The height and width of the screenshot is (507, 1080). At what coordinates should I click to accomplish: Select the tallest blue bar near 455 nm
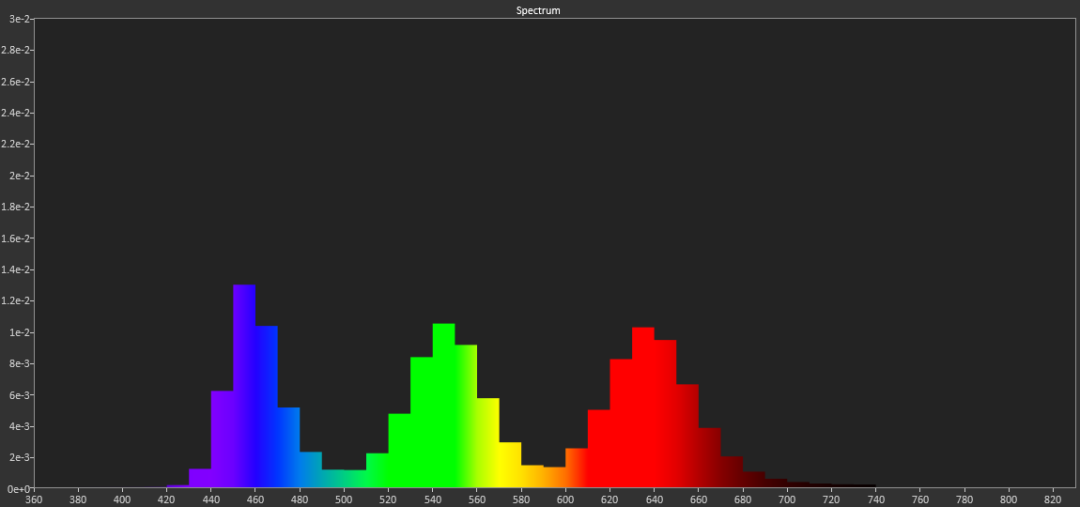pyautogui.click(x=245, y=386)
